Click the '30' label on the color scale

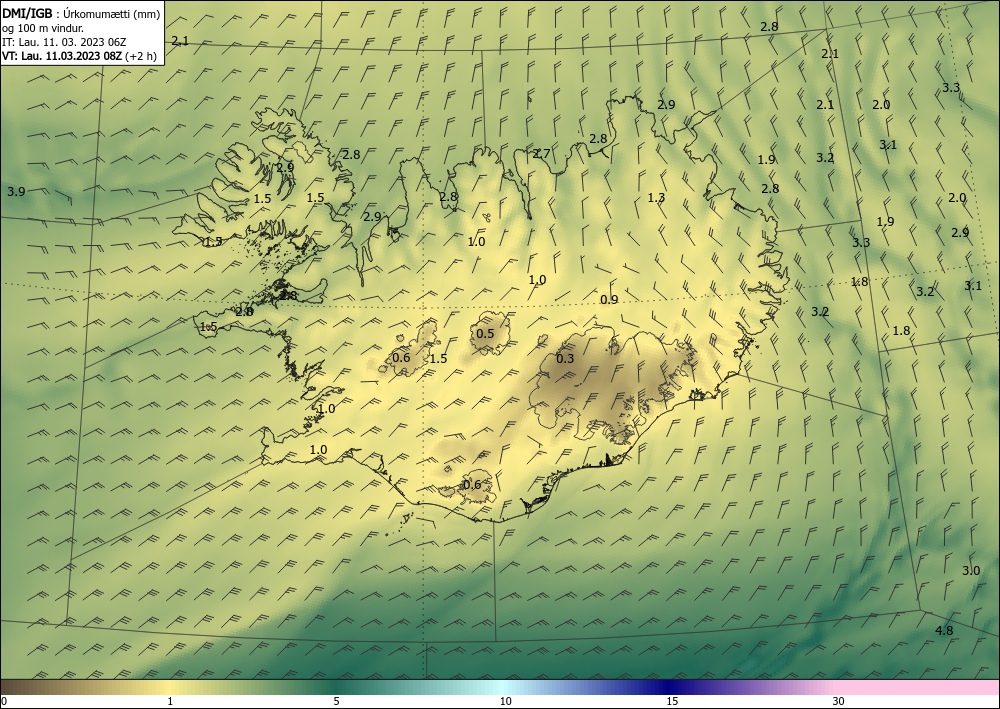pos(839,702)
